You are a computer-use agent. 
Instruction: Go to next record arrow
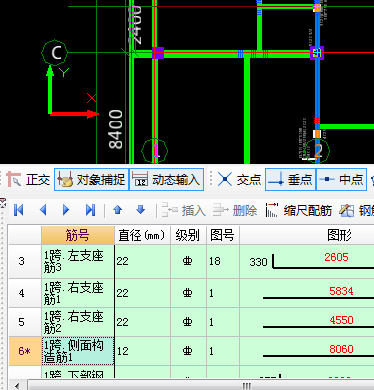[x=66, y=210]
